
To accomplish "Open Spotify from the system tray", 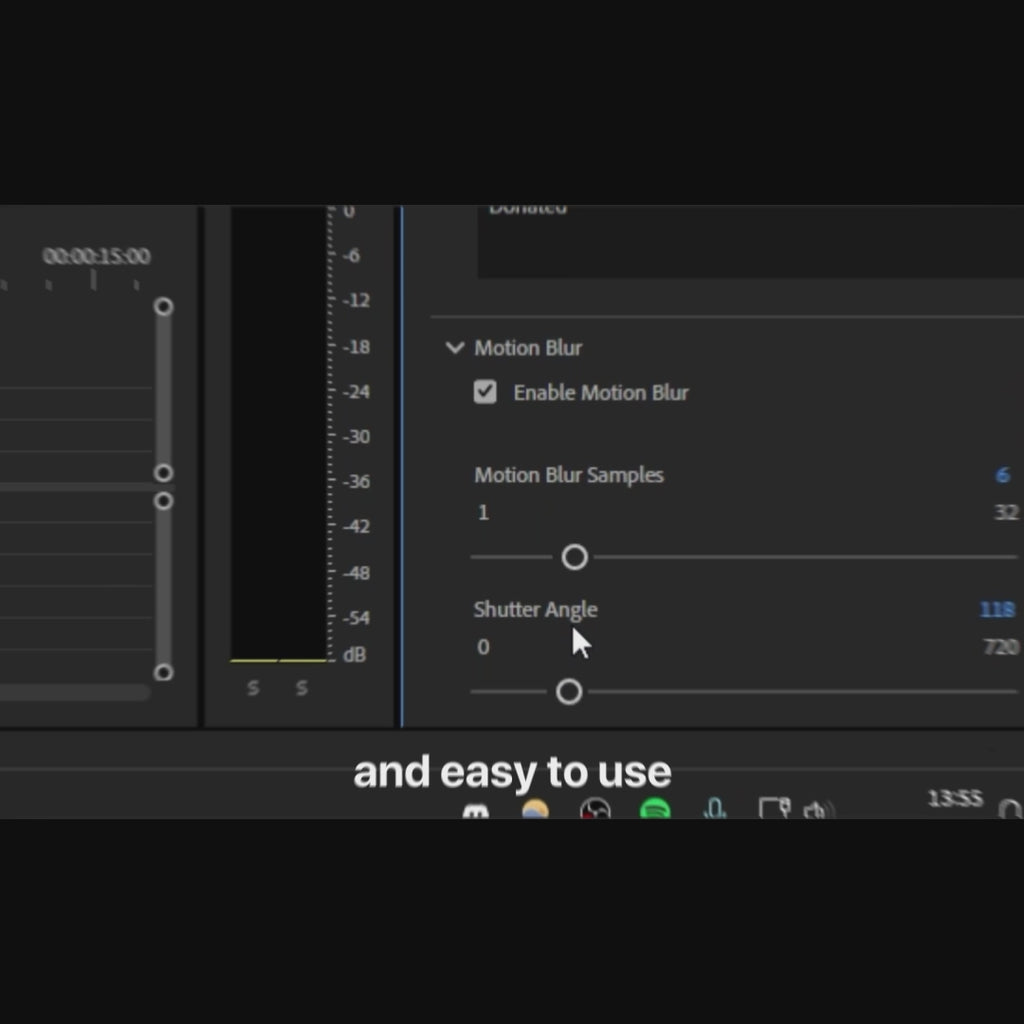I will [655, 809].
